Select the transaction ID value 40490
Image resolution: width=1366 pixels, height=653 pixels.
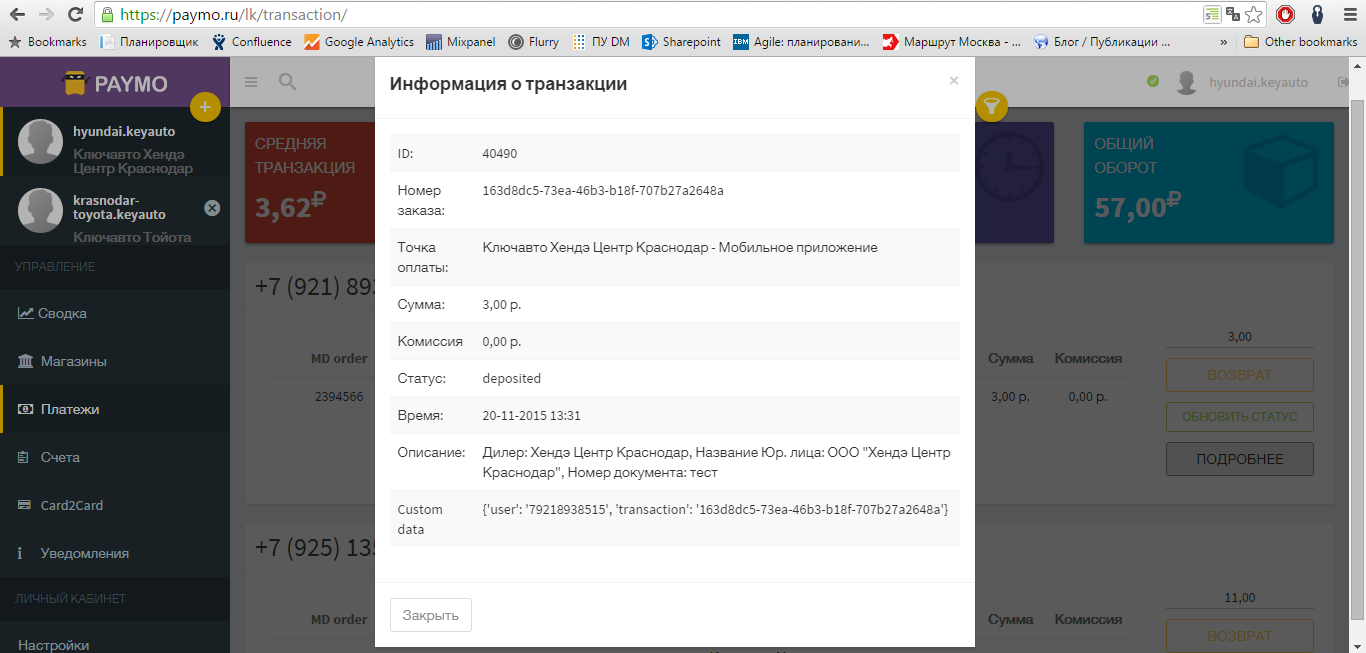(x=500, y=153)
